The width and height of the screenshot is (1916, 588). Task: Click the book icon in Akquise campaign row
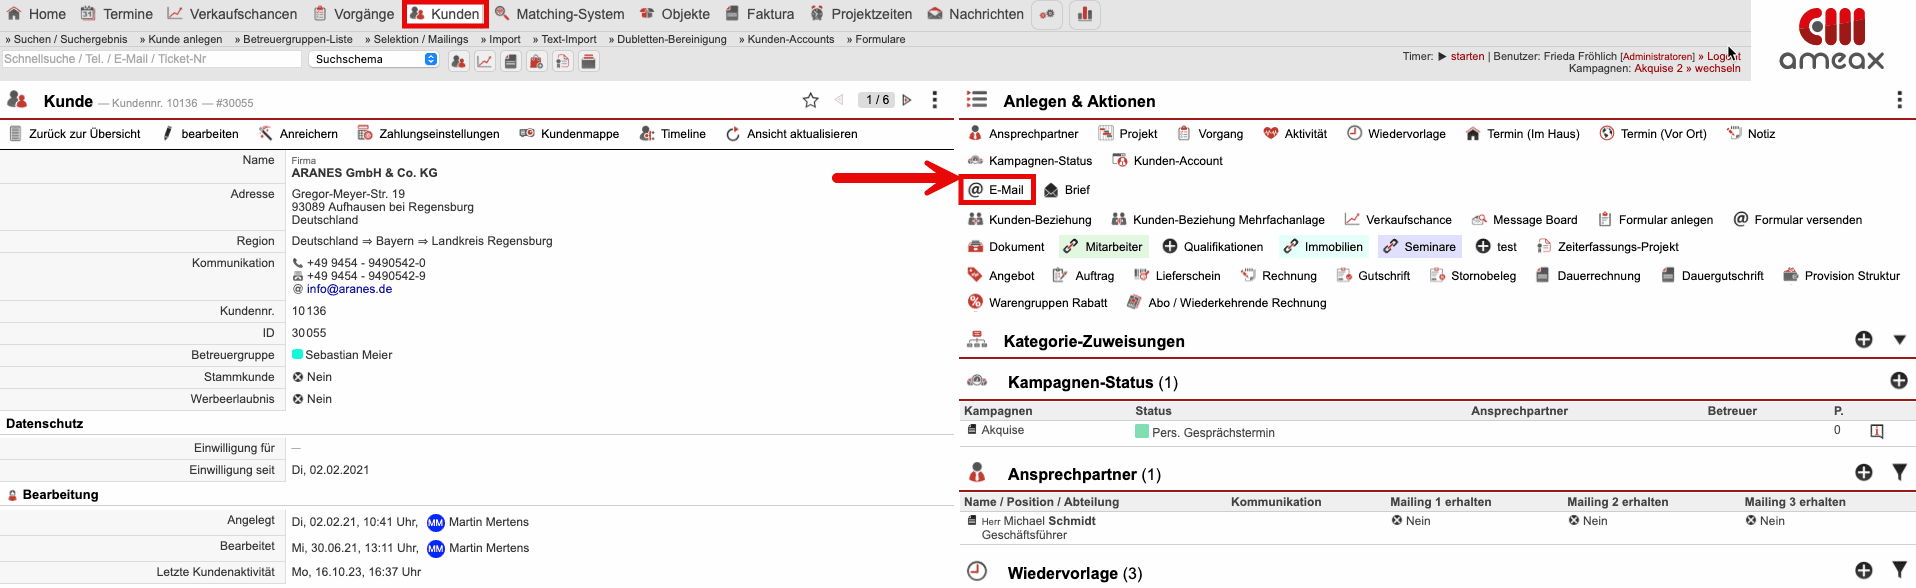(1877, 431)
